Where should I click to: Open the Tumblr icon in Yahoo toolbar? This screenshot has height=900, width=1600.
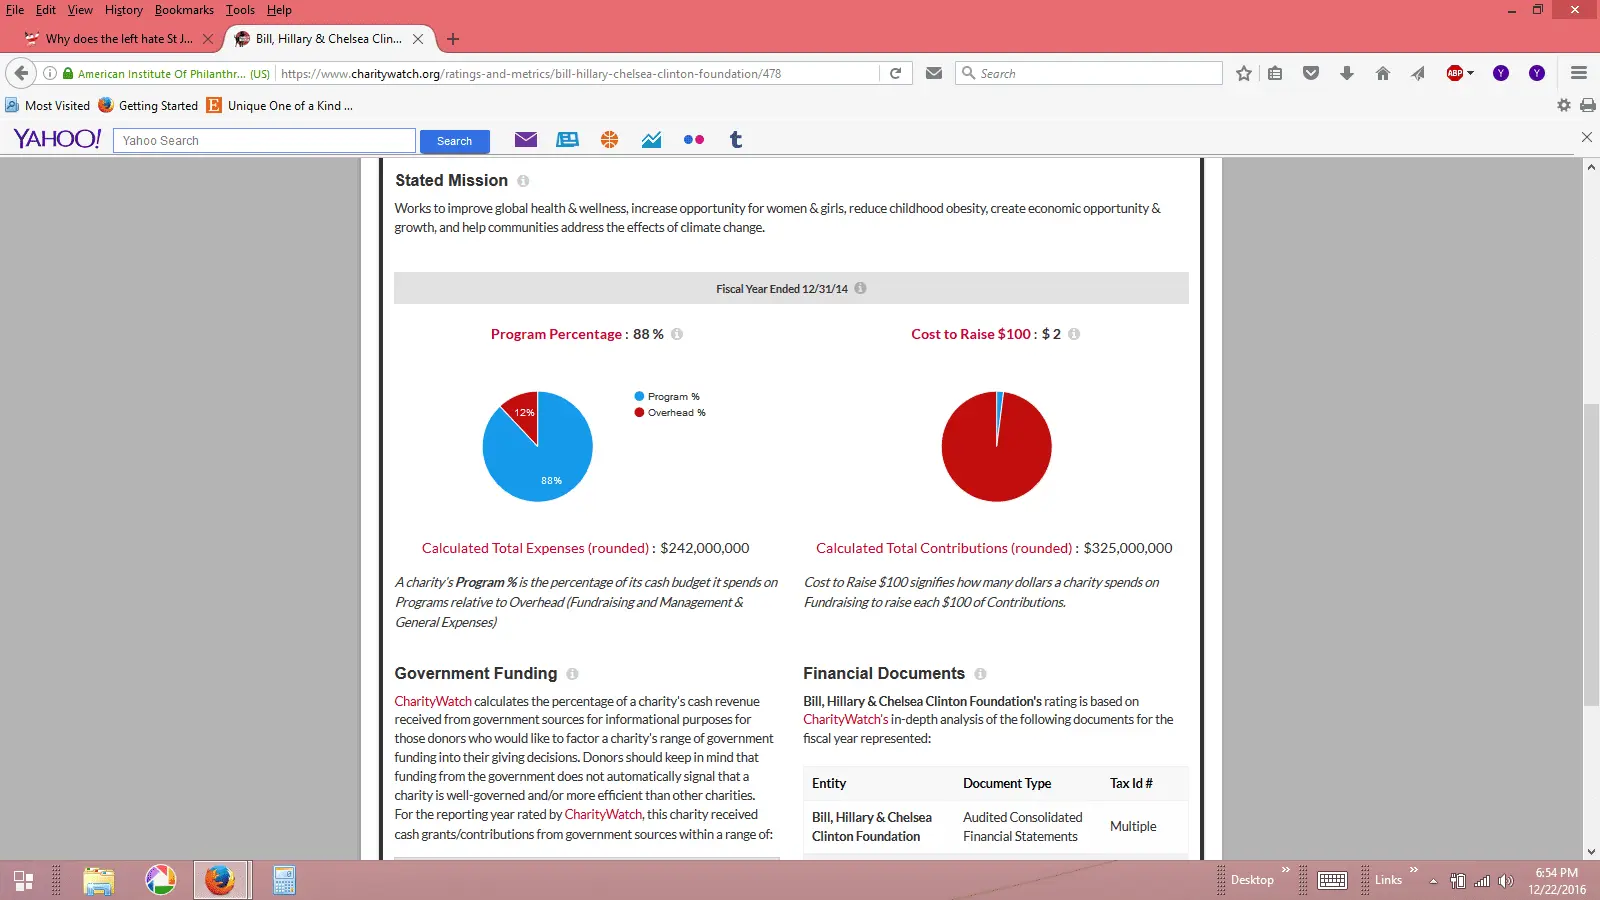(x=736, y=140)
